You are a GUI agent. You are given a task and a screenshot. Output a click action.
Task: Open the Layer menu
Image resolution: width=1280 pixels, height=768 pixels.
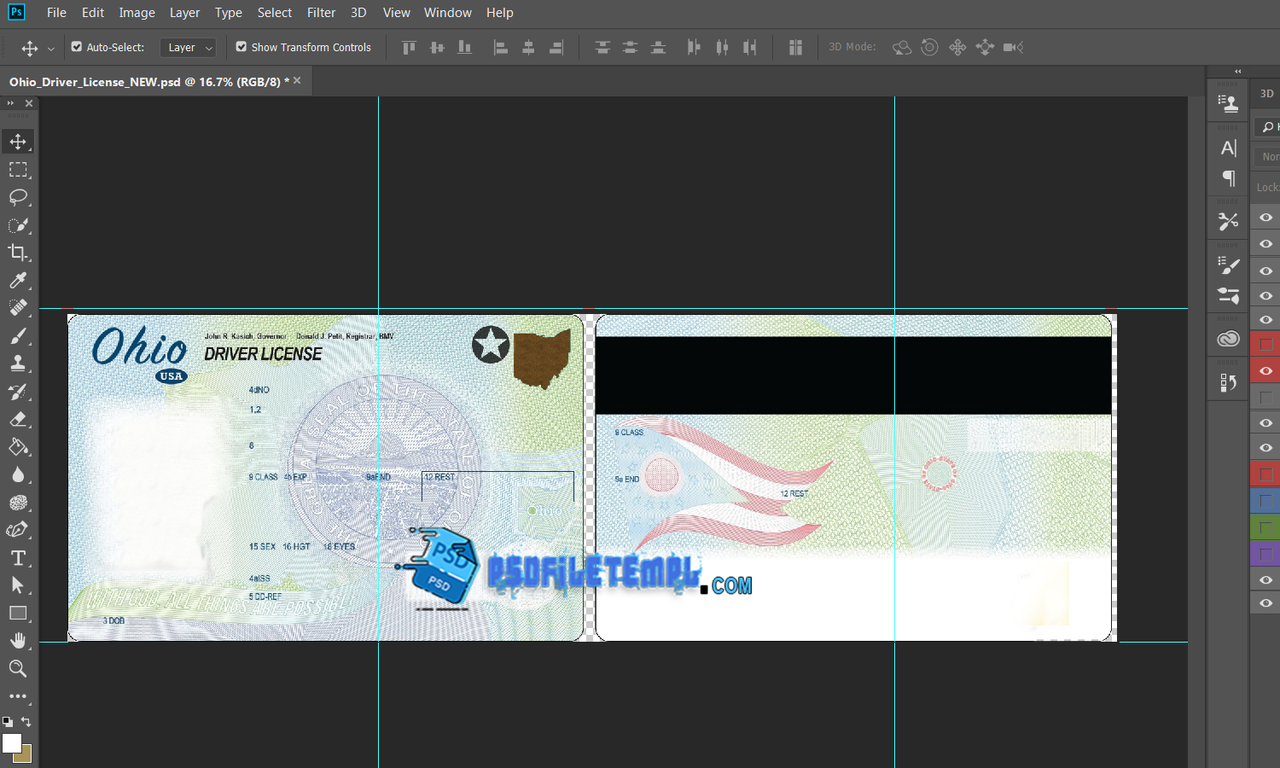click(184, 12)
